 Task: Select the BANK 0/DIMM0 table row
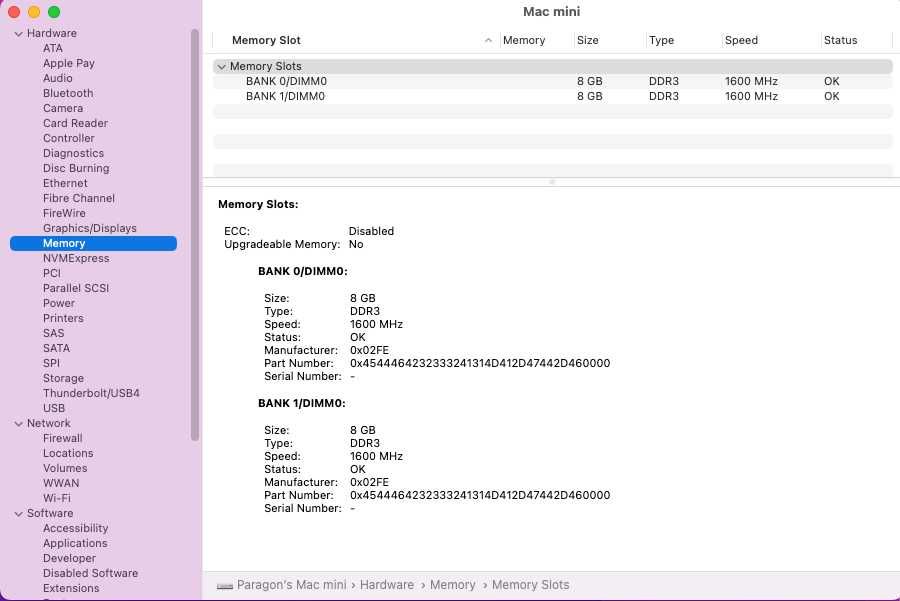pos(553,82)
